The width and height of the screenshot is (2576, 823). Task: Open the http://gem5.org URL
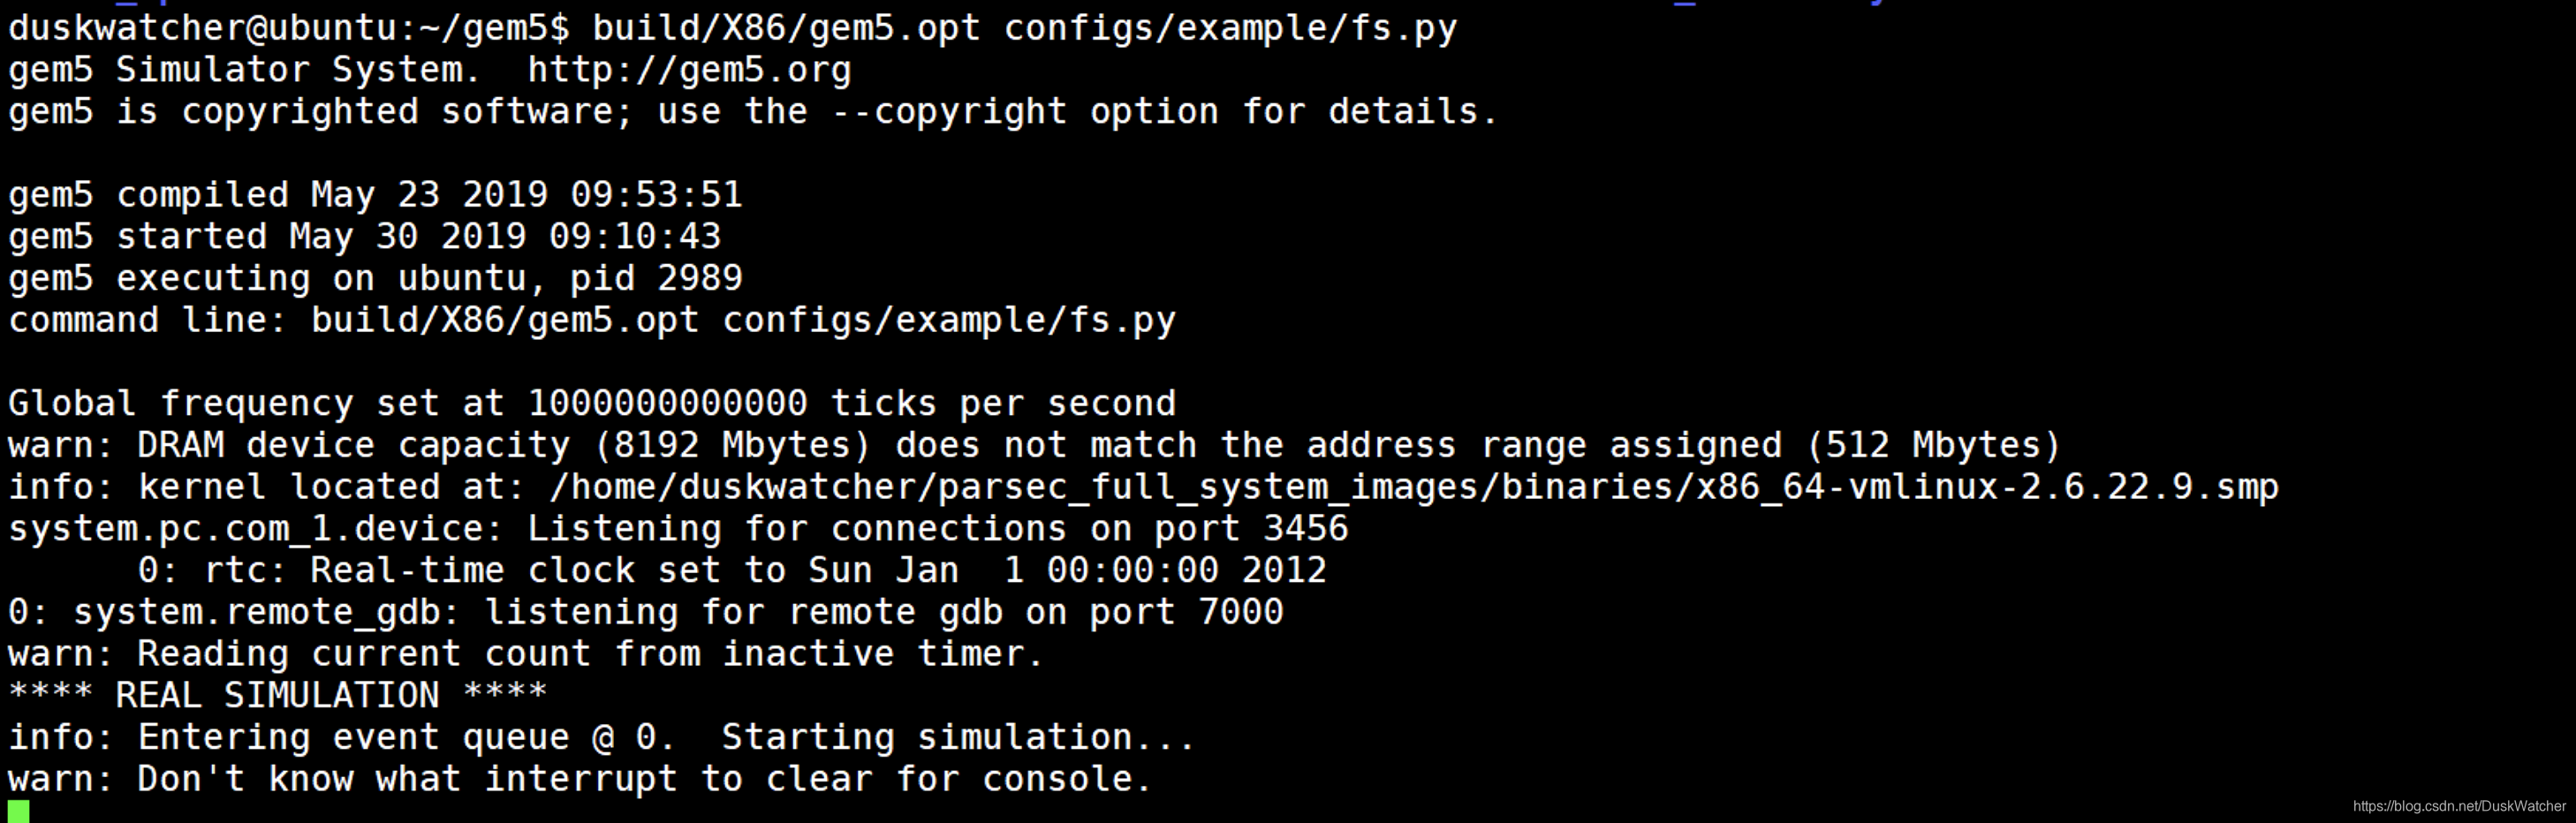689,70
